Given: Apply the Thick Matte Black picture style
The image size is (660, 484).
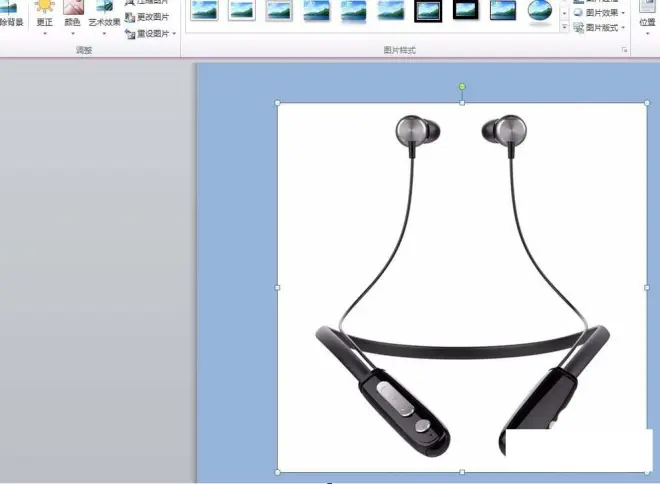Looking at the screenshot, I should click(466, 10).
